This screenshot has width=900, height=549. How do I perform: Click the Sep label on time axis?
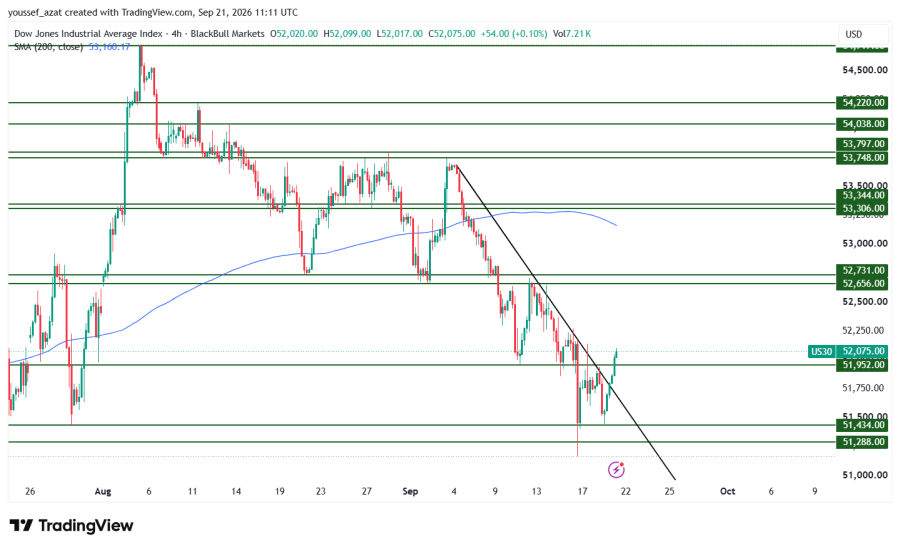[x=410, y=492]
